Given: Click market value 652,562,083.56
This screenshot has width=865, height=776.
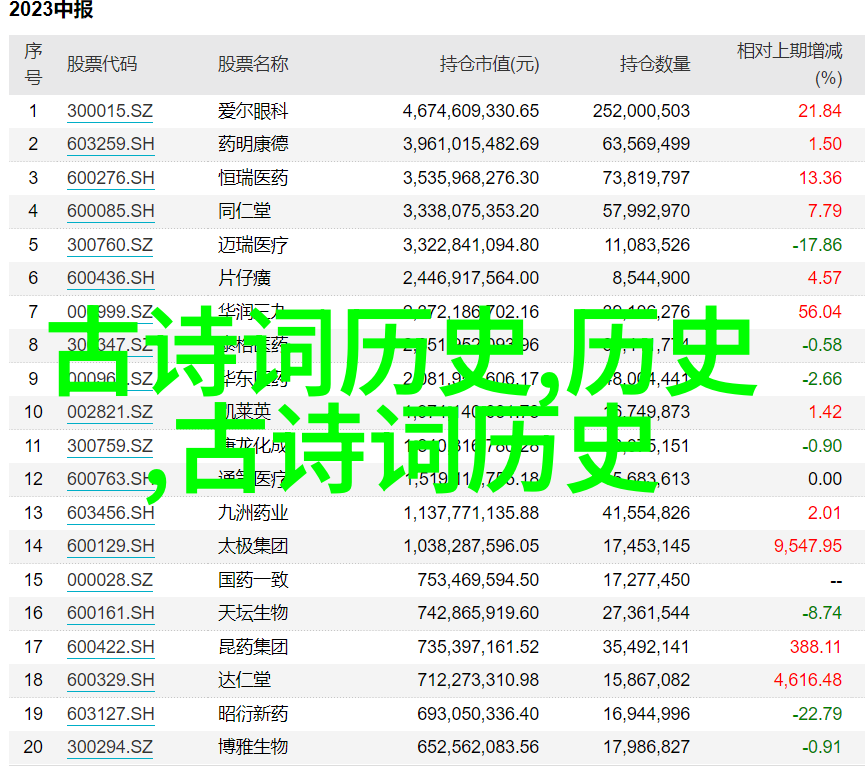Looking at the screenshot, I should click(x=478, y=747).
